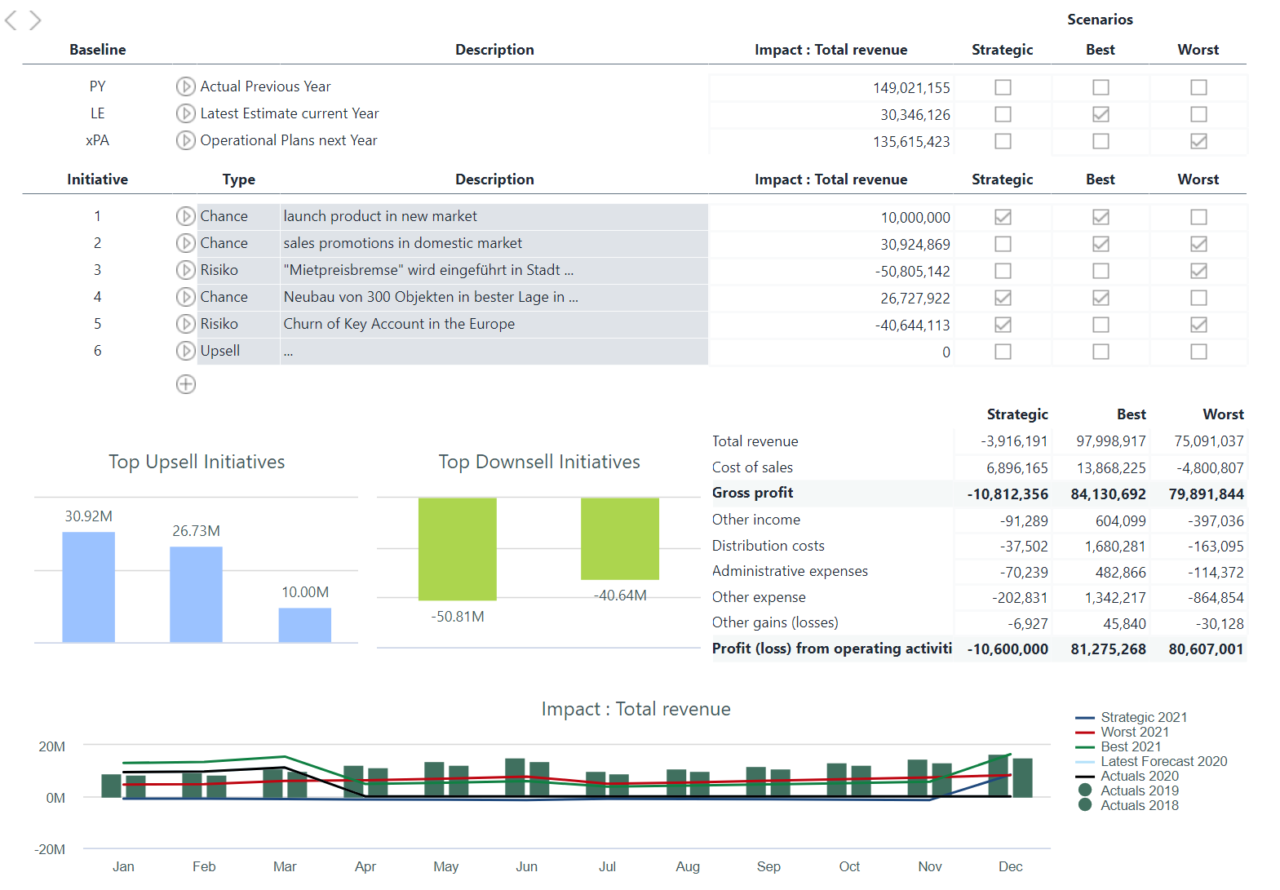Select the 30.92M upsell bar
Image resolution: width=1280 pixels, height=890 pixels.
coord(88,587)
